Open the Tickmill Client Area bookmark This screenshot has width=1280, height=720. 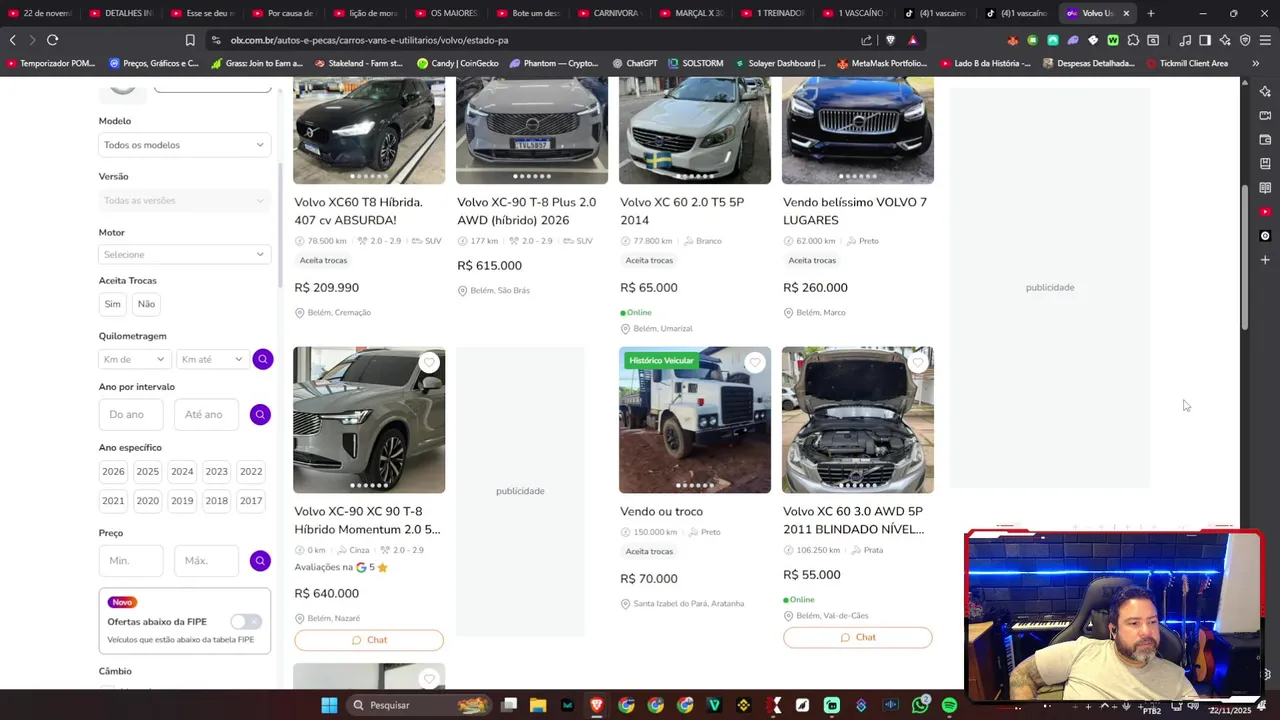[1186, 63]
